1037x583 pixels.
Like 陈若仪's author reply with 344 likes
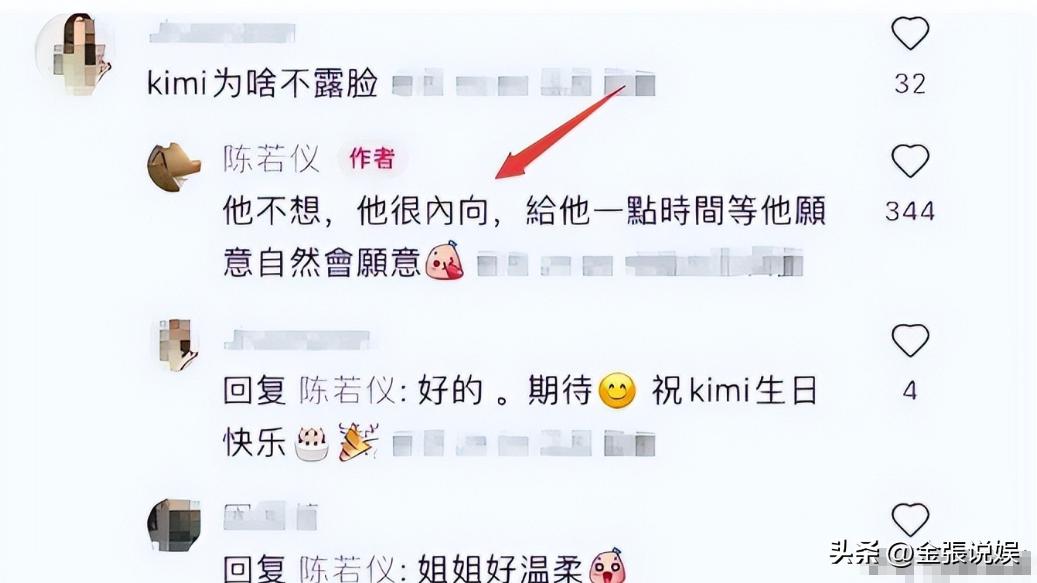910,161
